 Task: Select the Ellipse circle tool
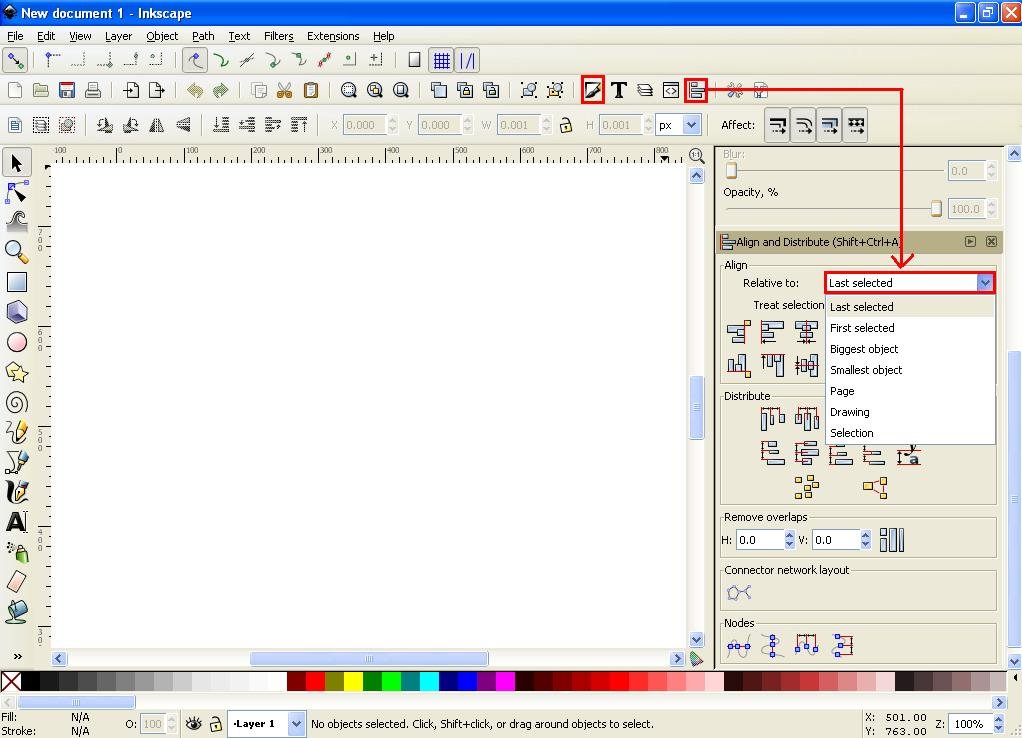[x=16, y=342]
